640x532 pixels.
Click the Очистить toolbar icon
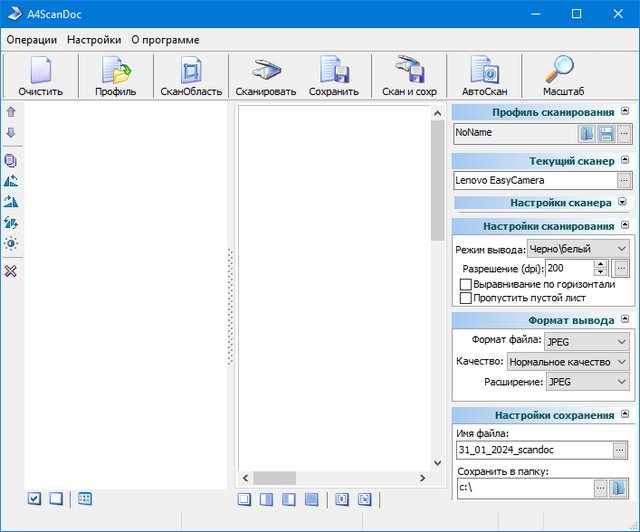click(40, 76)
